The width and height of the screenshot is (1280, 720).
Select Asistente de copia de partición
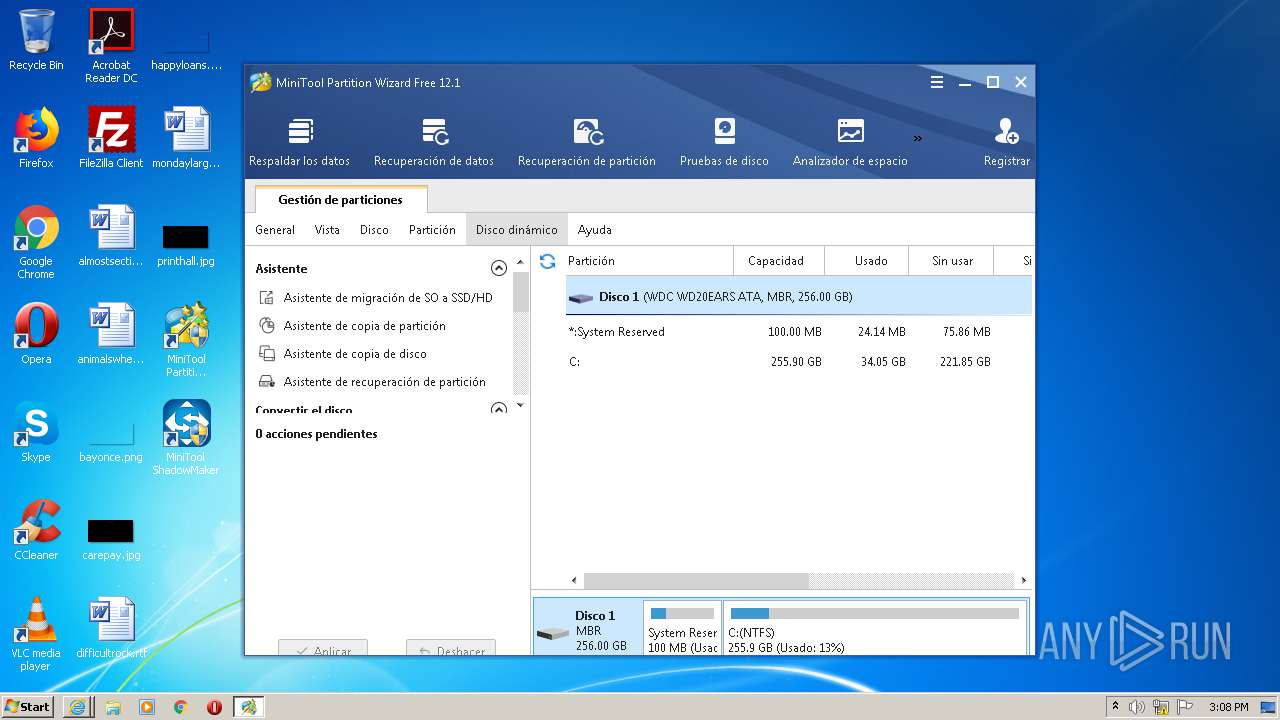click(x=352, y=325)
